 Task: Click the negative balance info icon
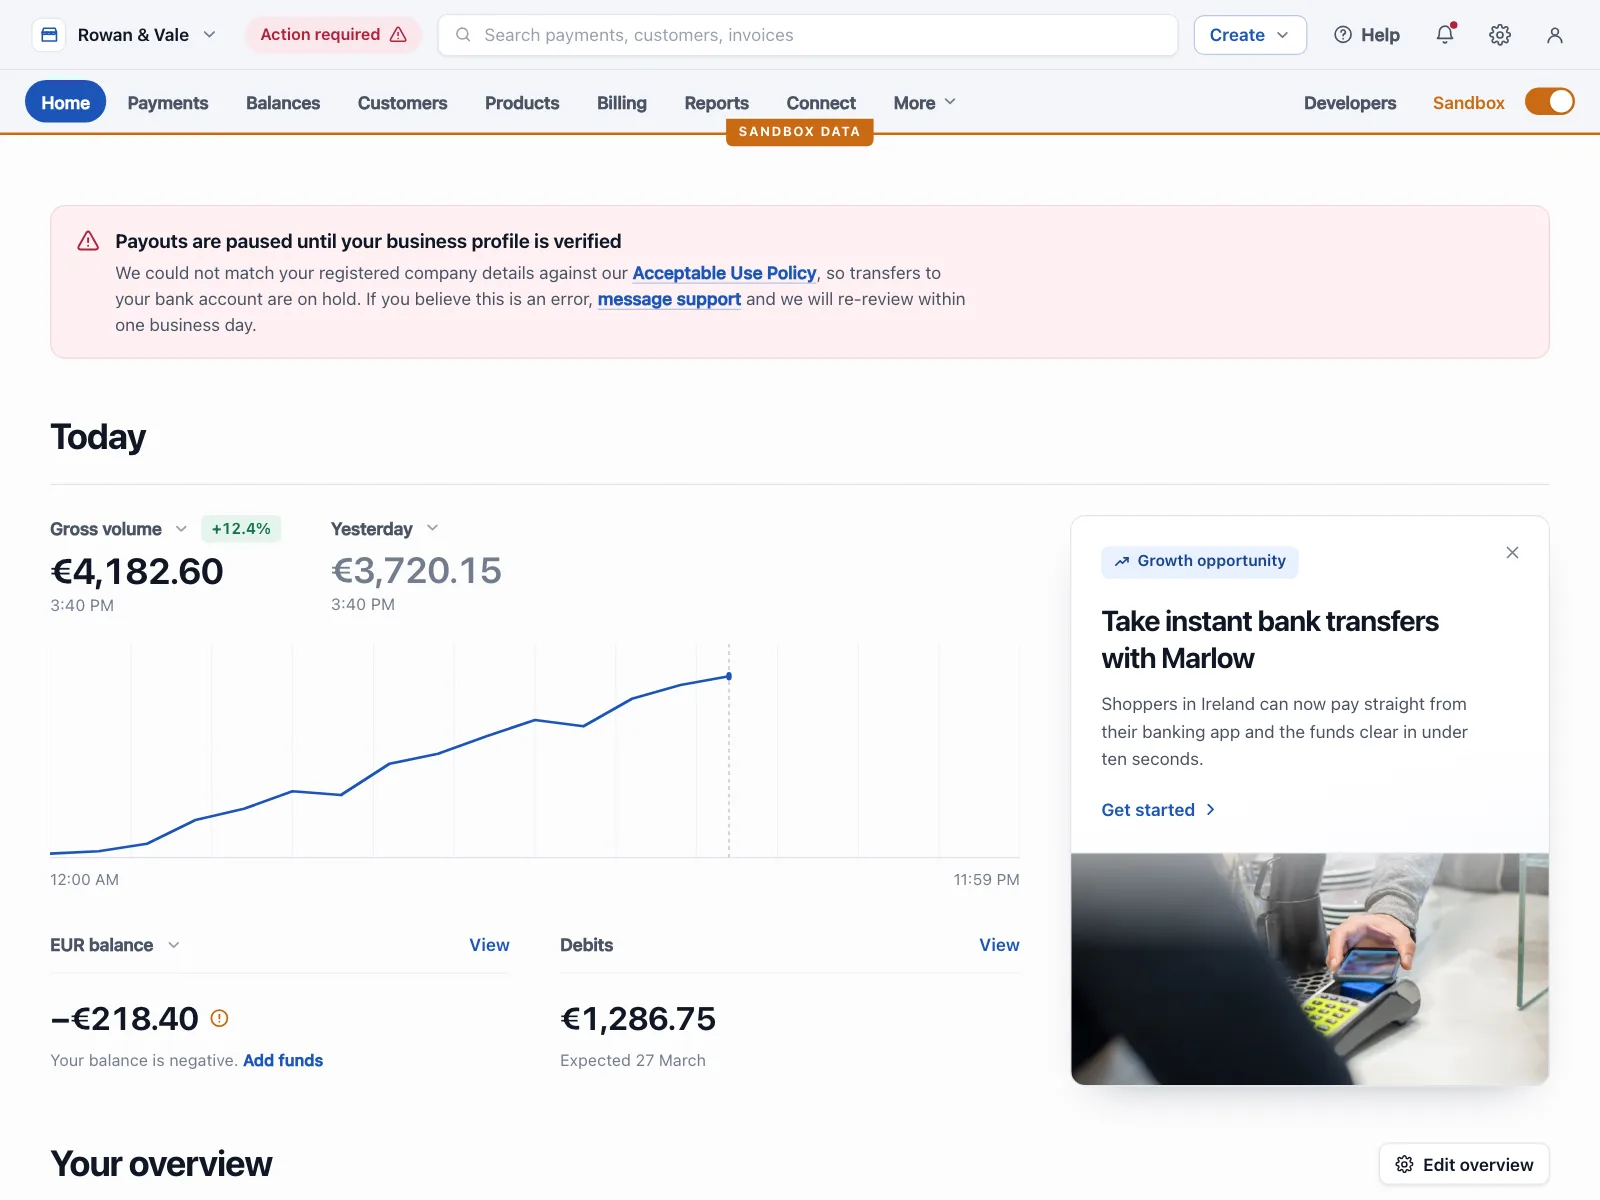pyautogui.click(x=220, y=1018)
